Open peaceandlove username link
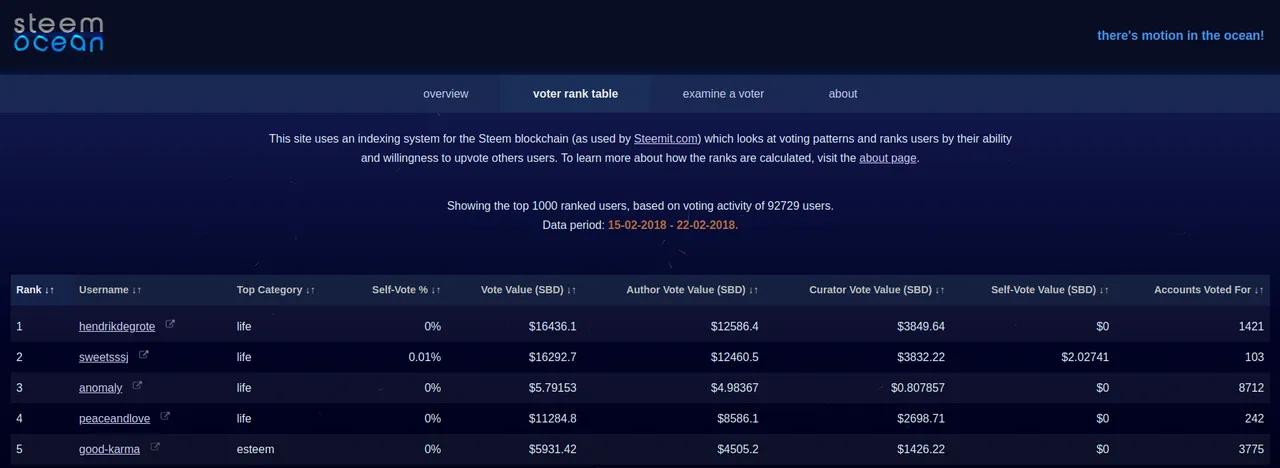 pos(115,419)
